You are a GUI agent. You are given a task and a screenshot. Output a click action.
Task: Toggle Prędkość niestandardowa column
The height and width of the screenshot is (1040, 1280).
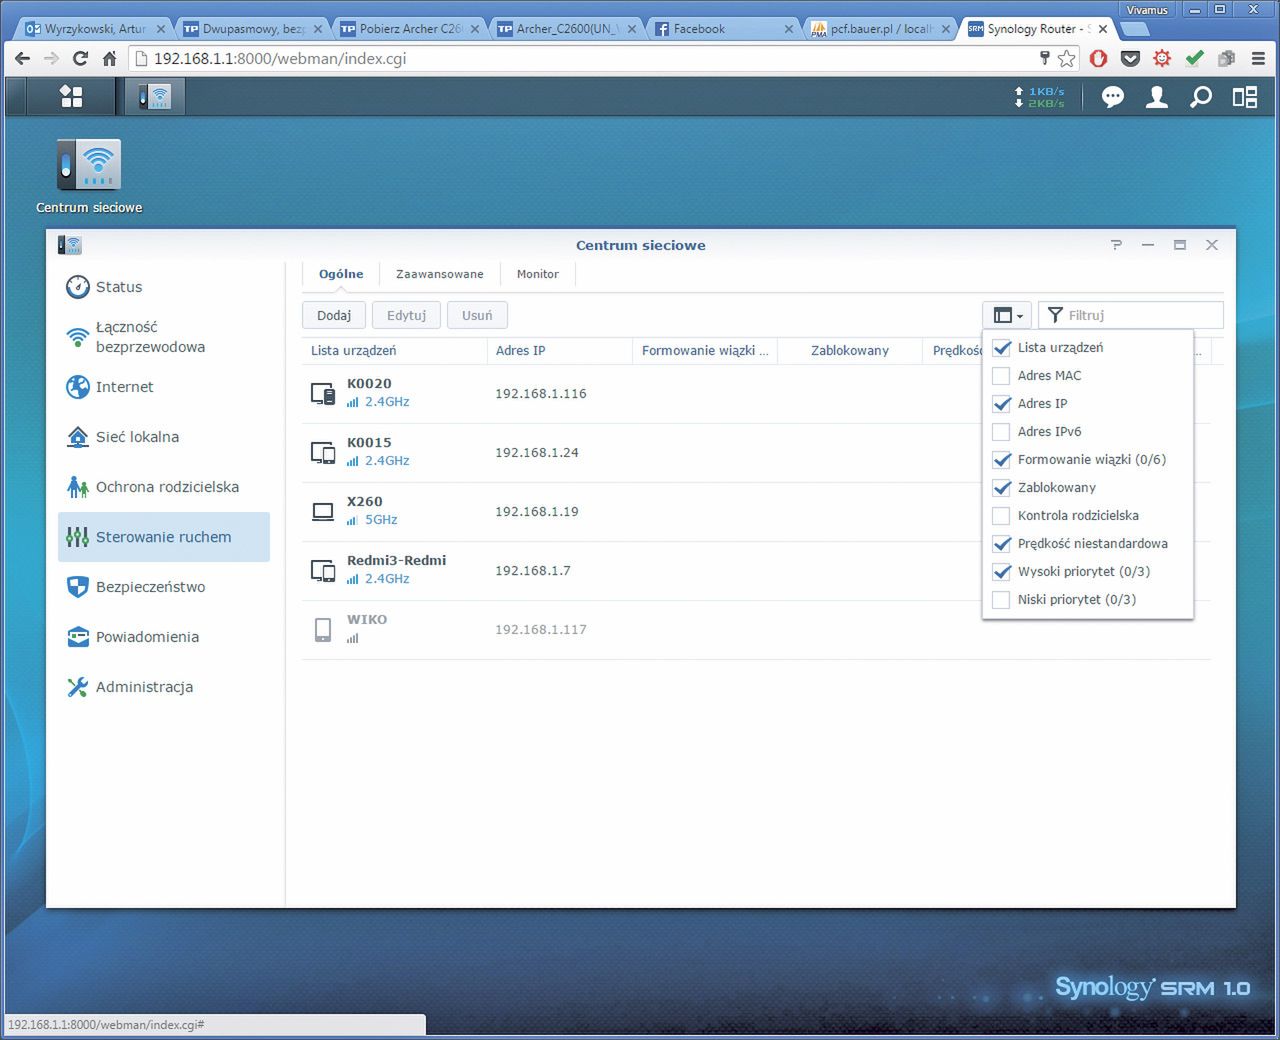pos(1001,543)
